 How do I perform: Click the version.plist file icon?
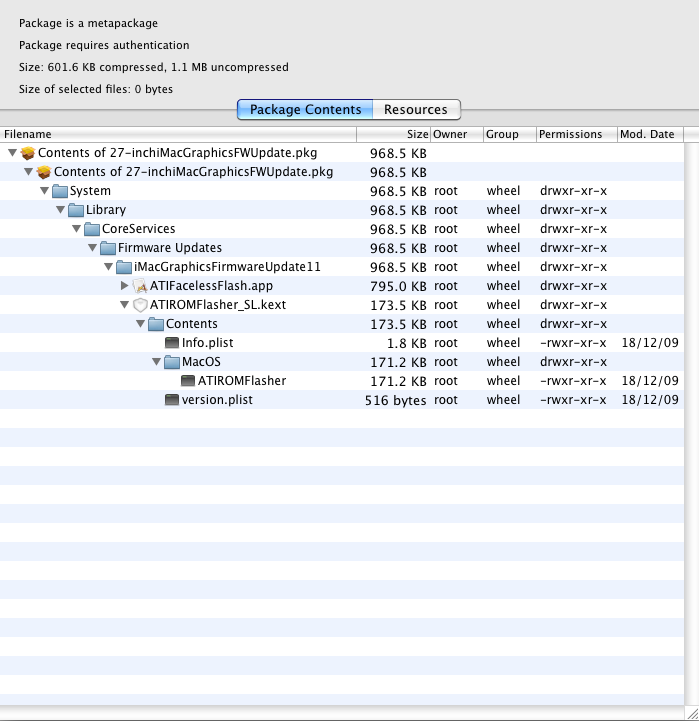172,400
